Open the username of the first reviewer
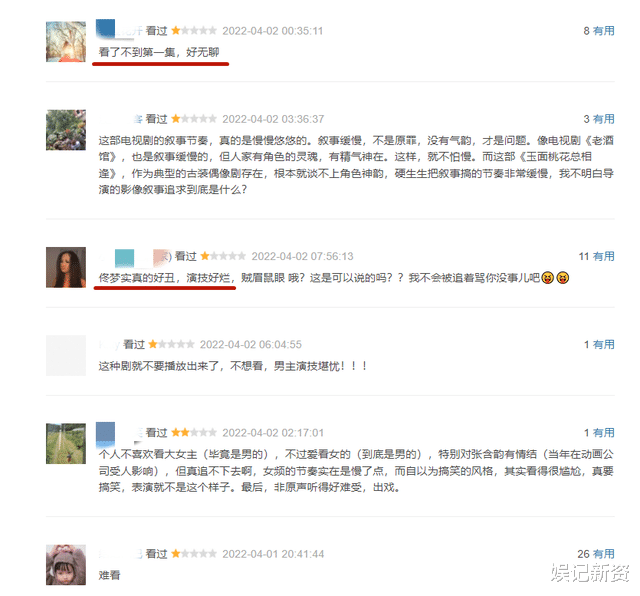The image size is (640, 596). [120, 30]
